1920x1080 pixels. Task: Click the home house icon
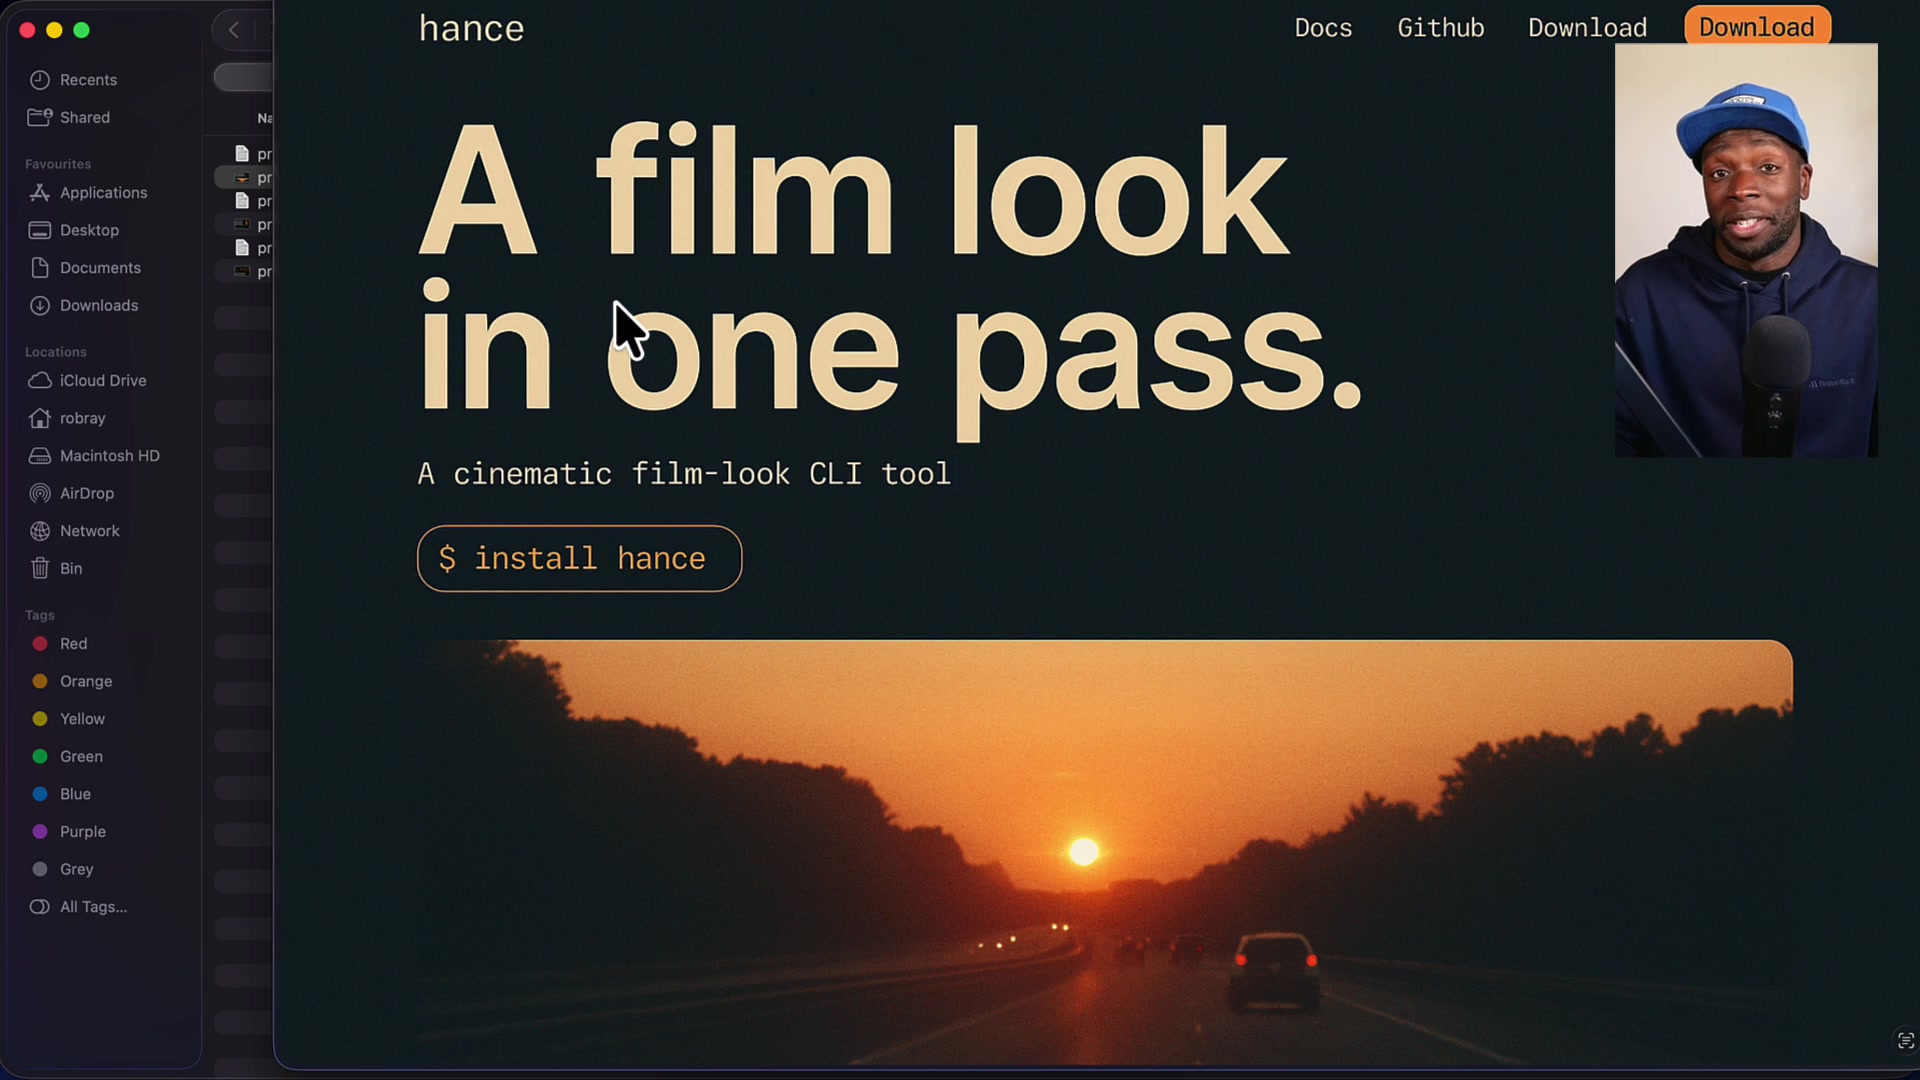[40, 418]
